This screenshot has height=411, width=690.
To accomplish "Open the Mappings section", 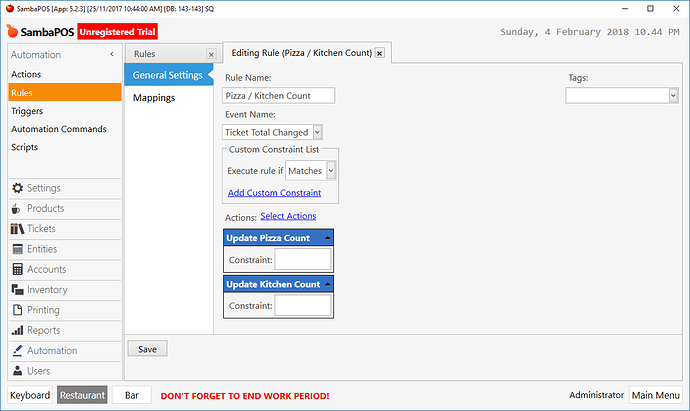I will coord(154,98).
